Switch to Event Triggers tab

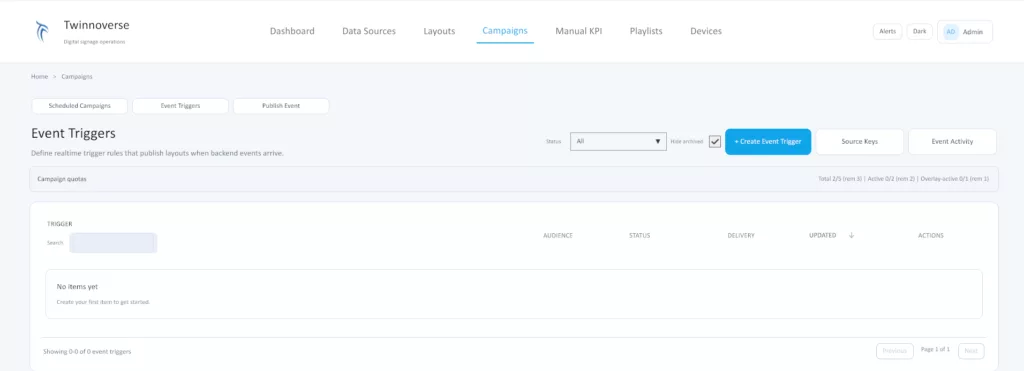click(180, 106)
